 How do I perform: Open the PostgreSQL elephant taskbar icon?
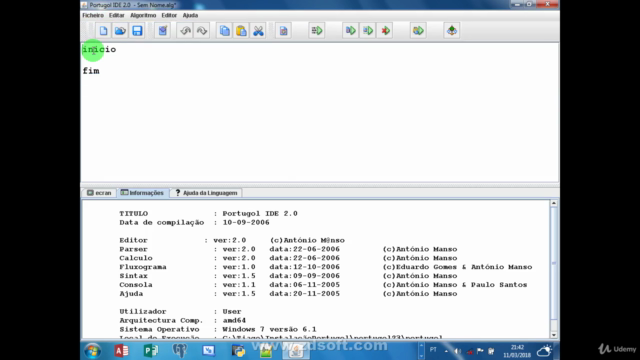tap(180, 351)
